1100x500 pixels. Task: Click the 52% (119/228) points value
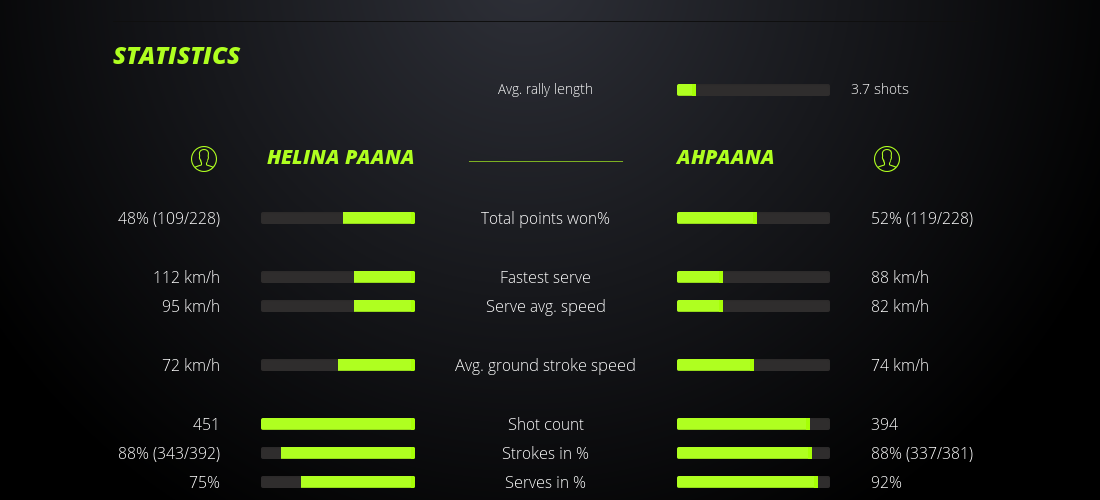pyautogui.click(x=922, y=218)
